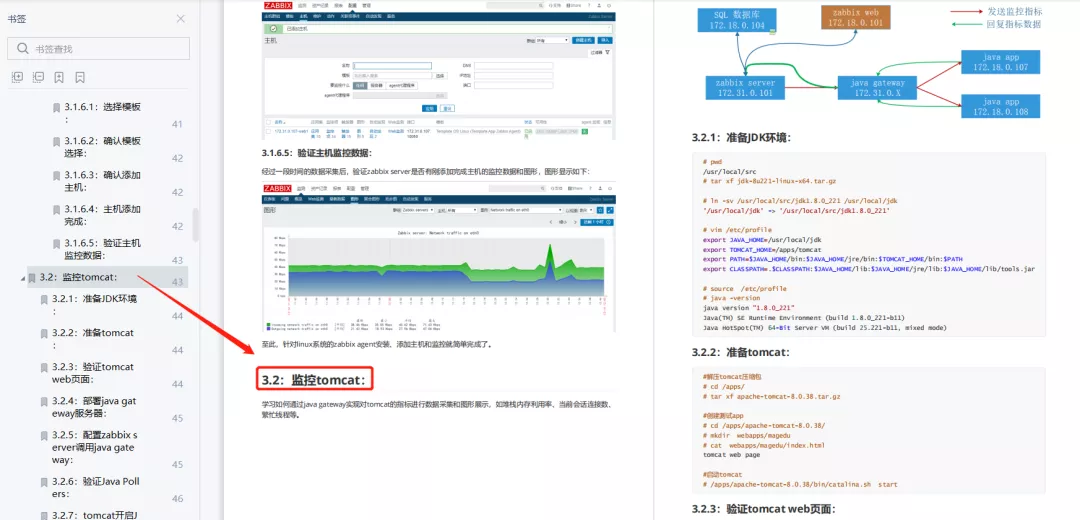Screen dimensions: 1080x520
Task: Click page number 46 beside 3.2.6
Action: point(177,498)
